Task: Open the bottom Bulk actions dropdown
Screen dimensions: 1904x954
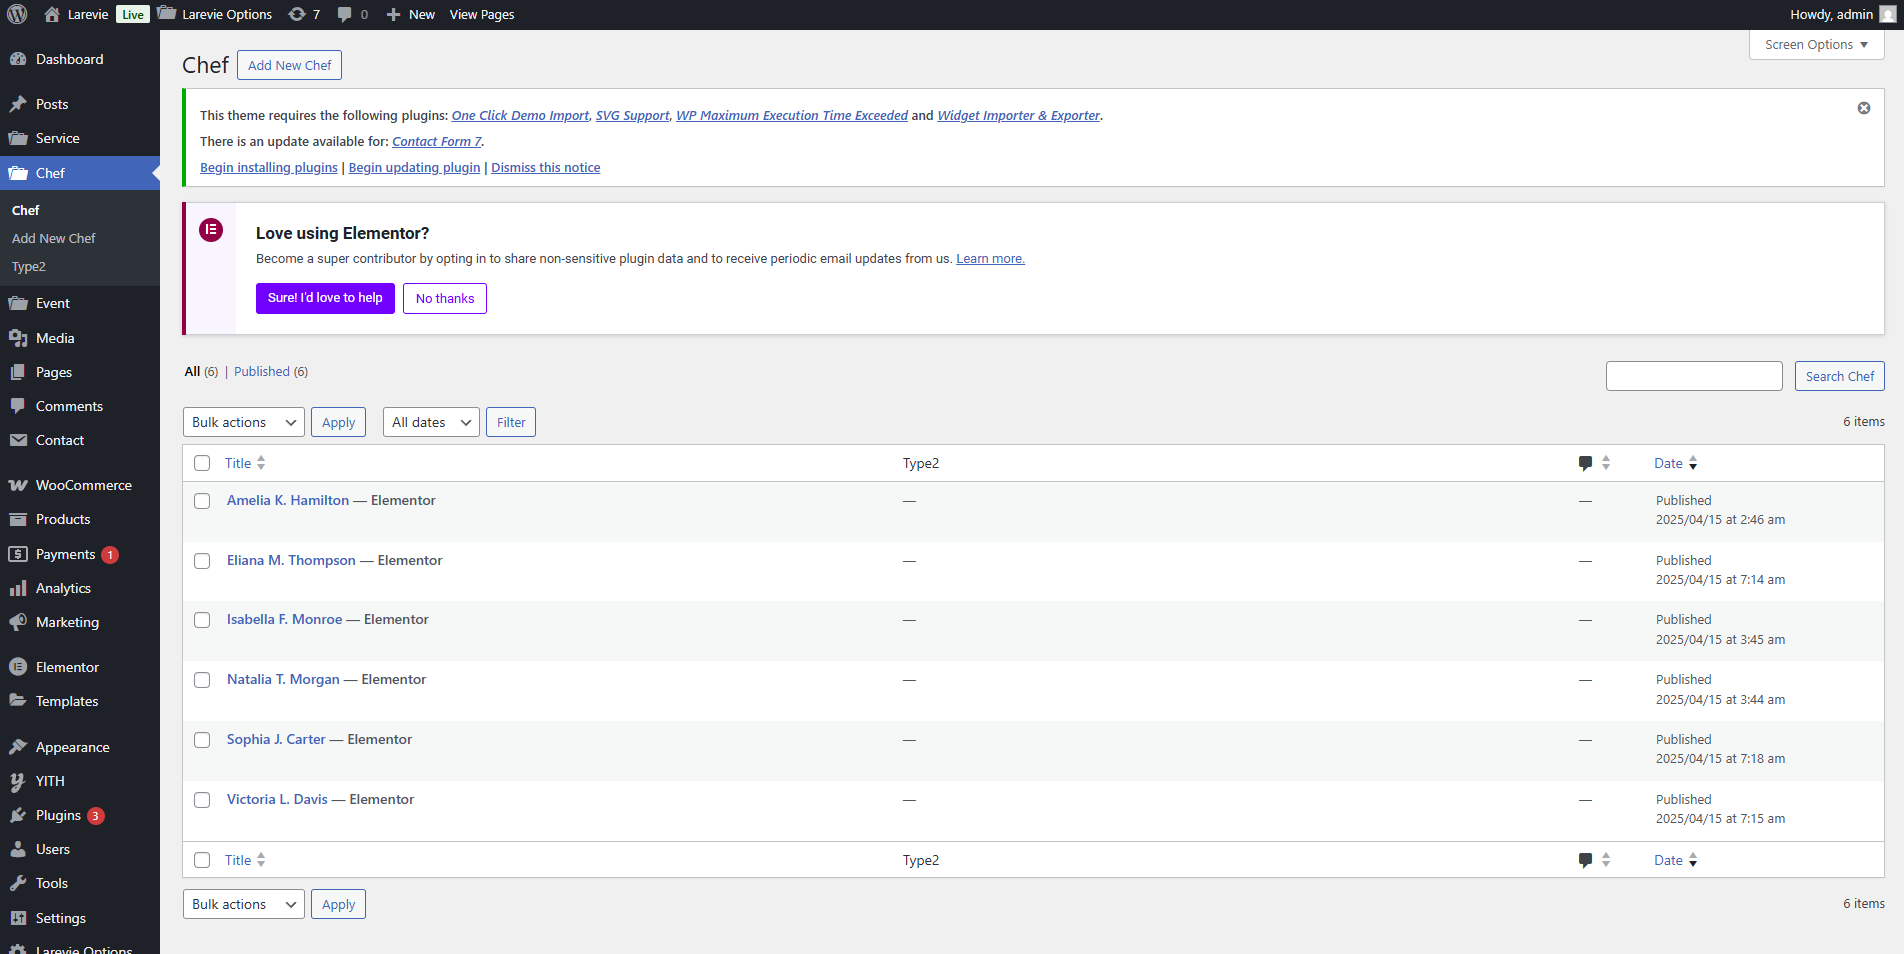Action: pos(244,904)
